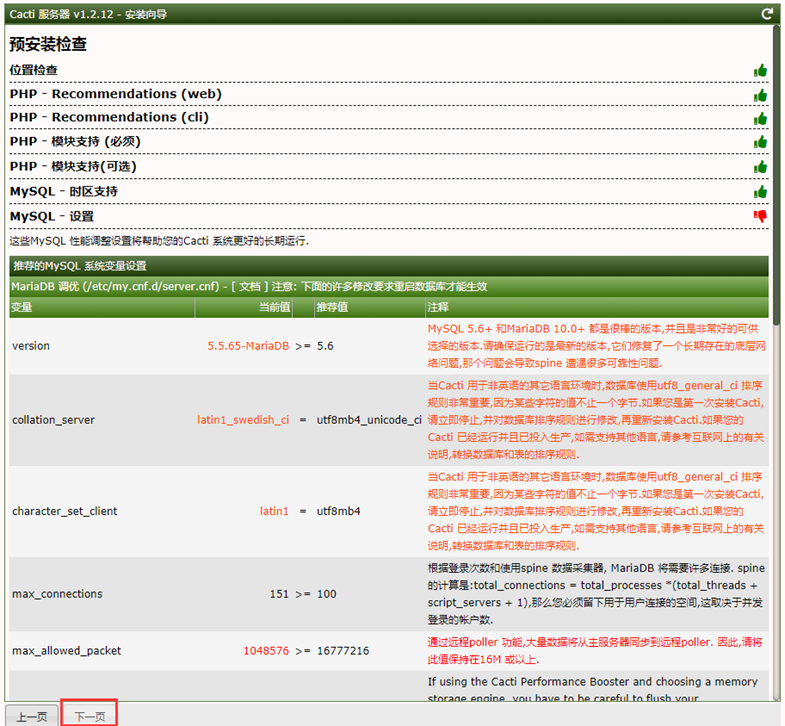Click MySQL performance tuning description sentence
This screenshot has height=726, width=785.
point(159,241)
